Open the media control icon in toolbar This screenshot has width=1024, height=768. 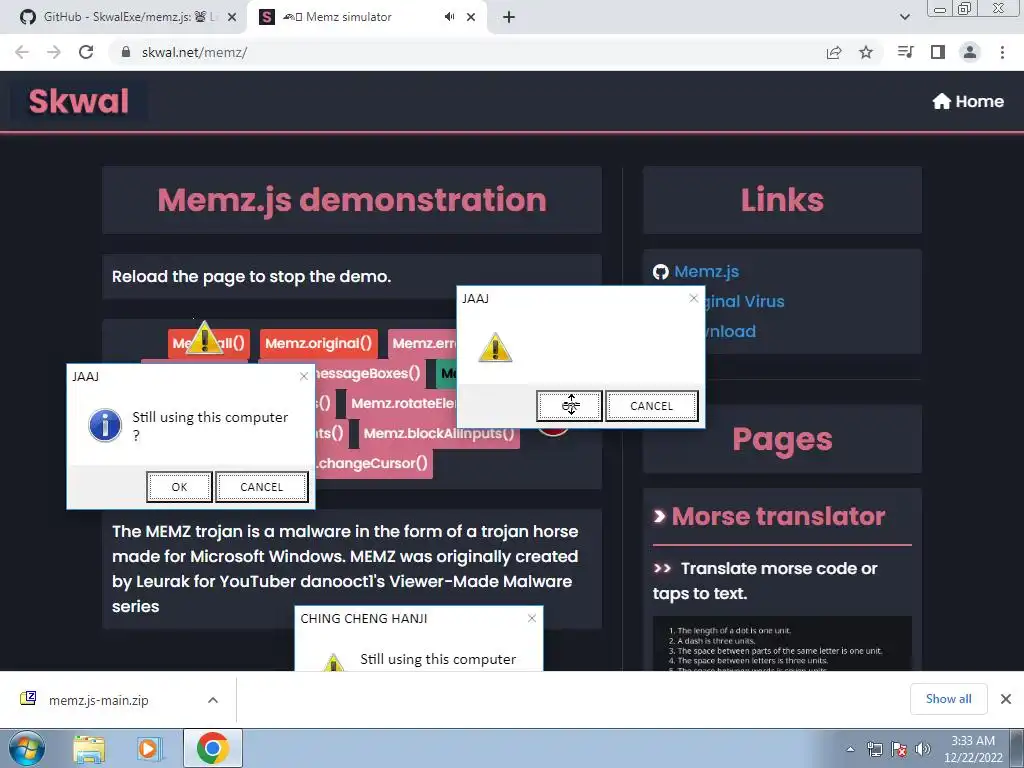(x=905, y=52)
